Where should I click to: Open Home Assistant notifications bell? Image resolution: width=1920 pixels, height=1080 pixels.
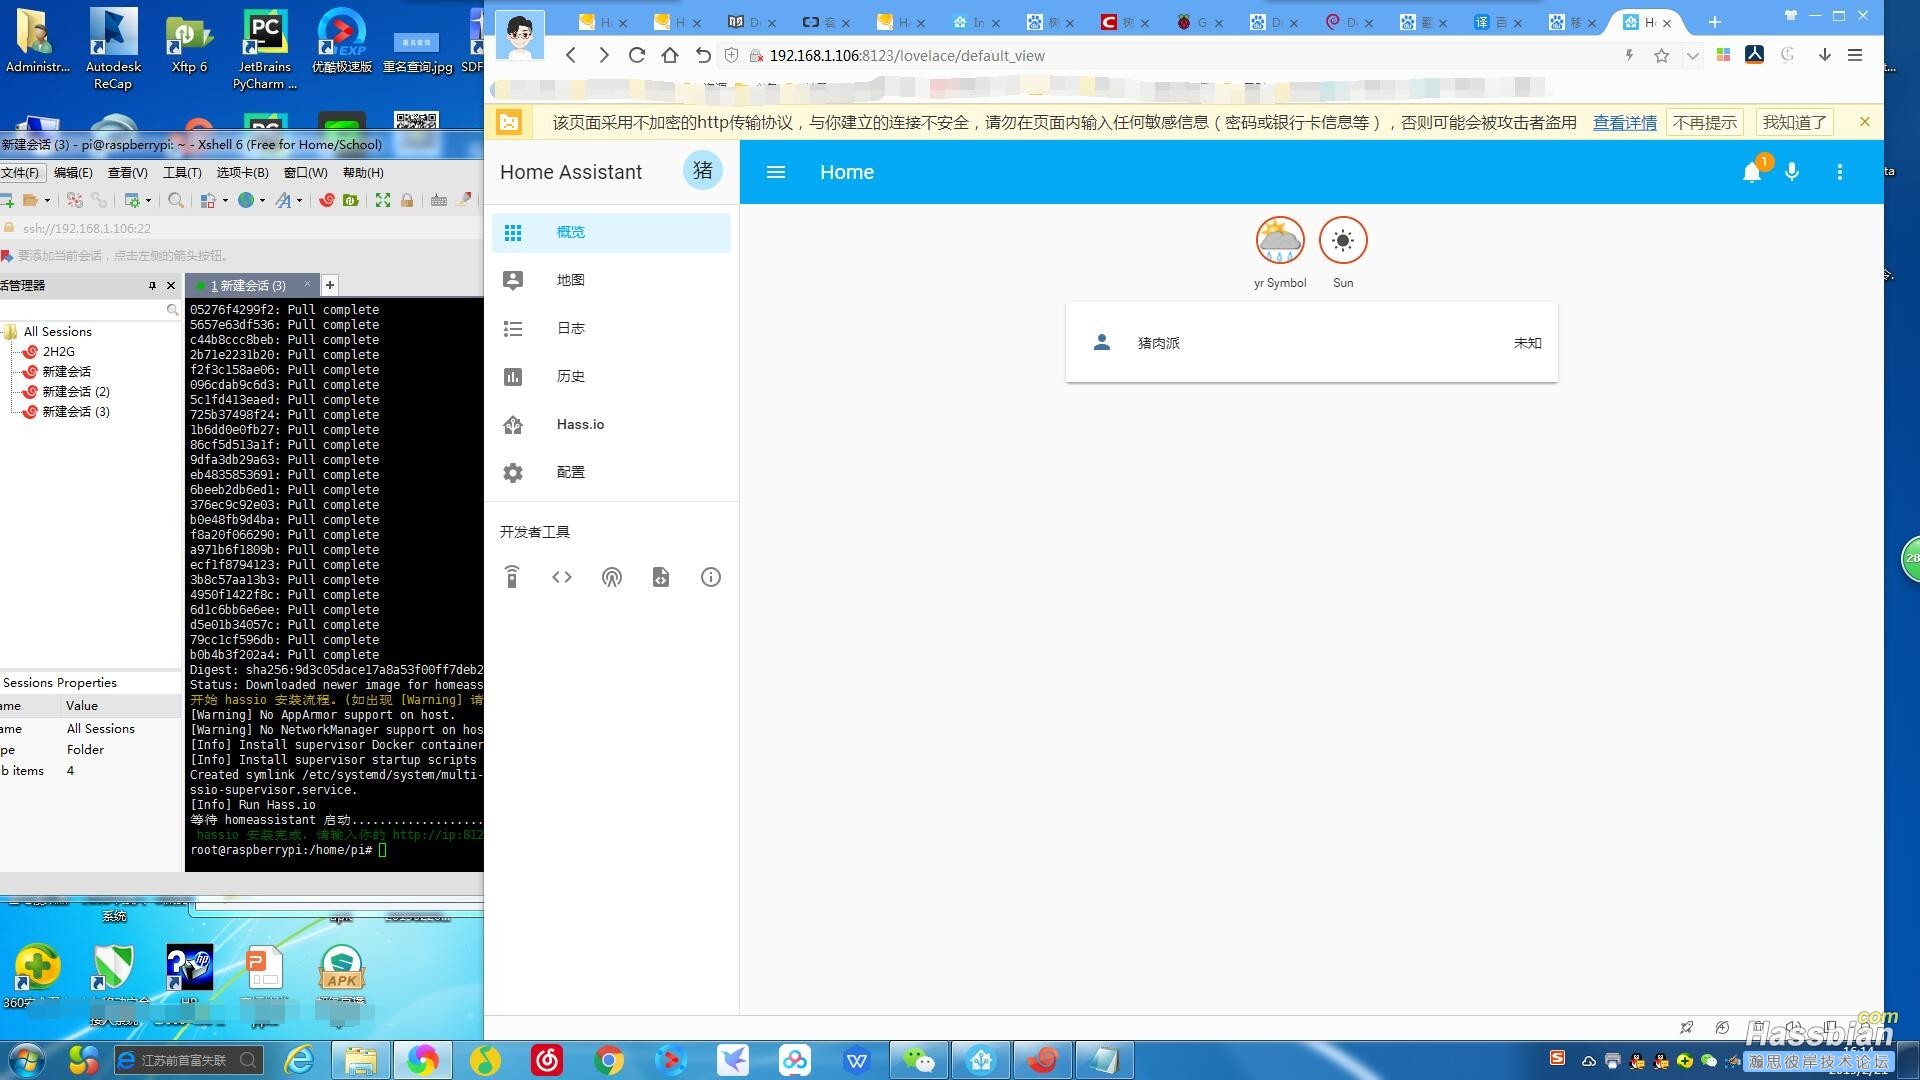click(1752, 172)
